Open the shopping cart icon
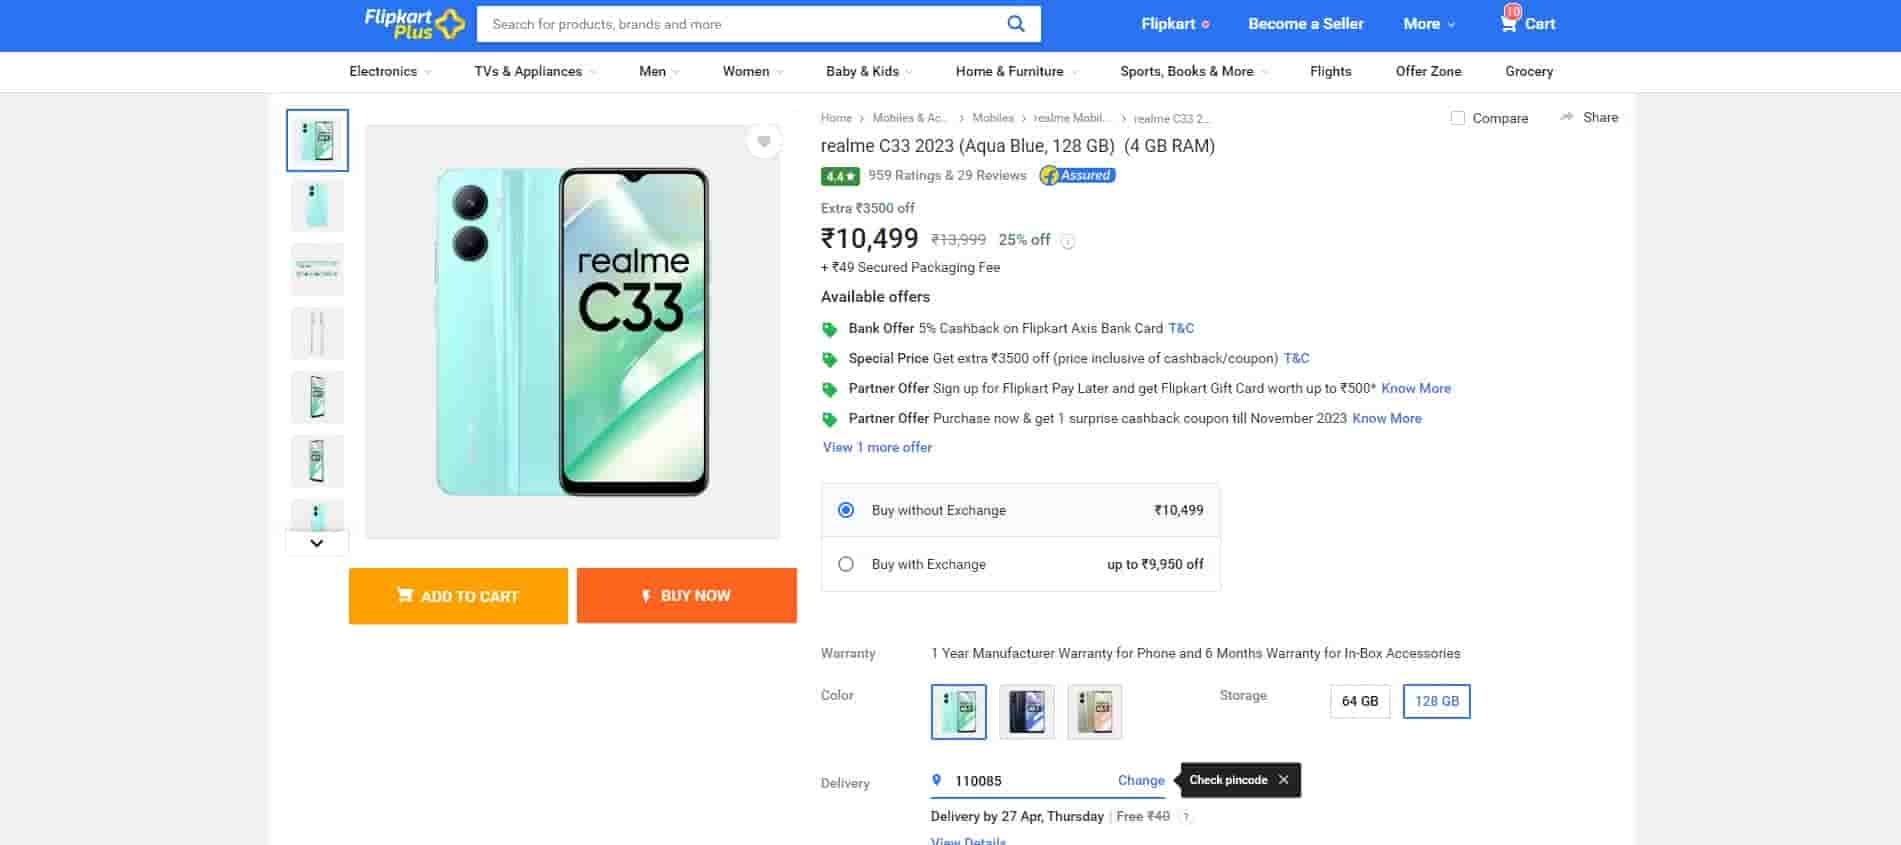Image resolution: width=1901 pixels, height=845 pixels. (x=1509, y=23)
